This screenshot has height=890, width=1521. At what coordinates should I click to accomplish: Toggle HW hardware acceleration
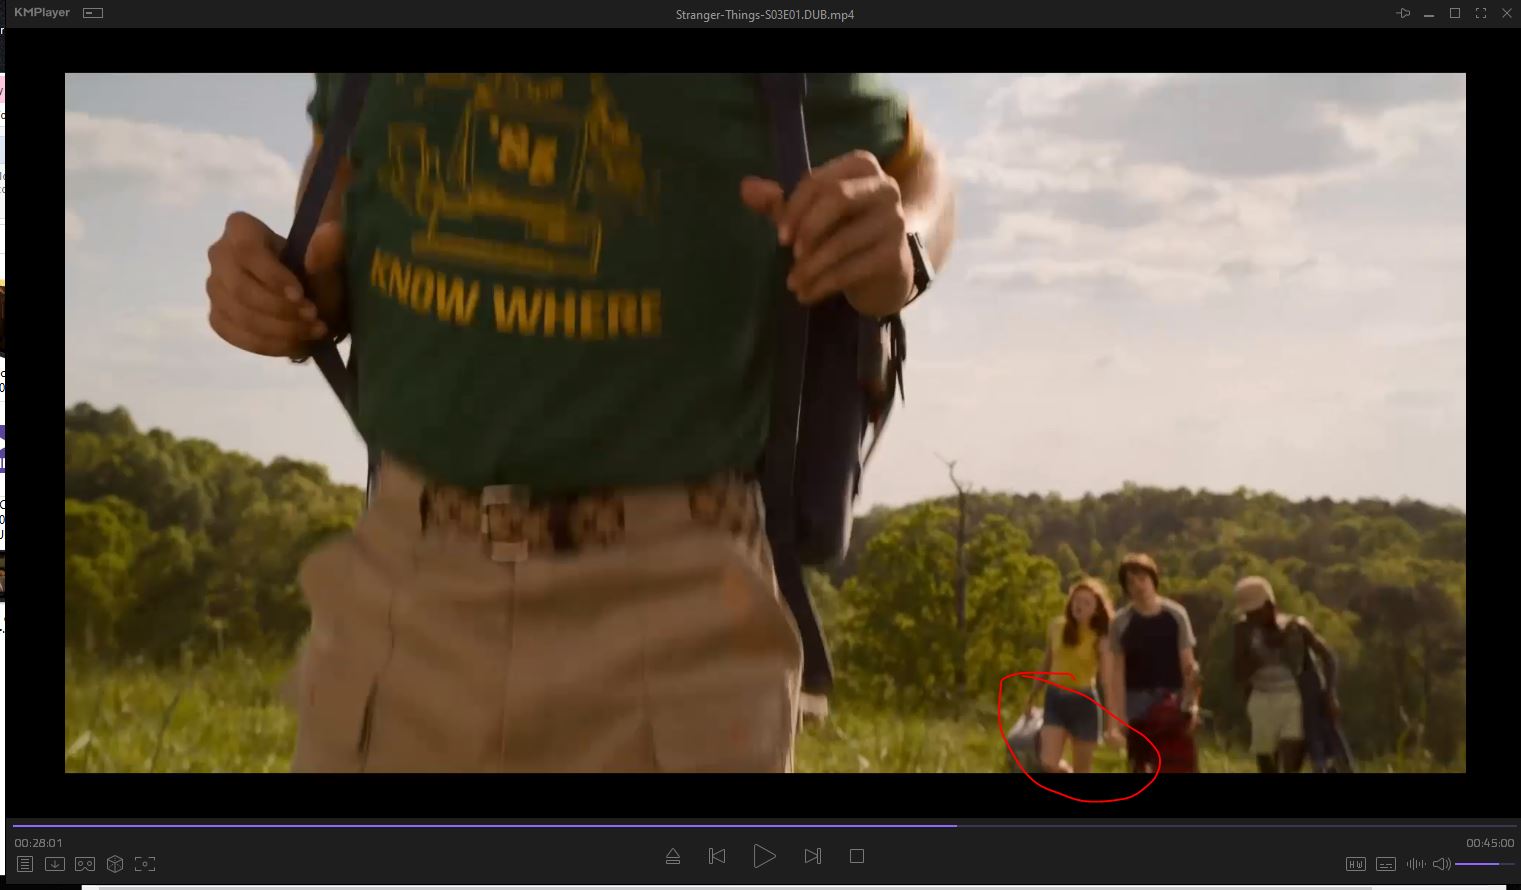click(1356, 864)
